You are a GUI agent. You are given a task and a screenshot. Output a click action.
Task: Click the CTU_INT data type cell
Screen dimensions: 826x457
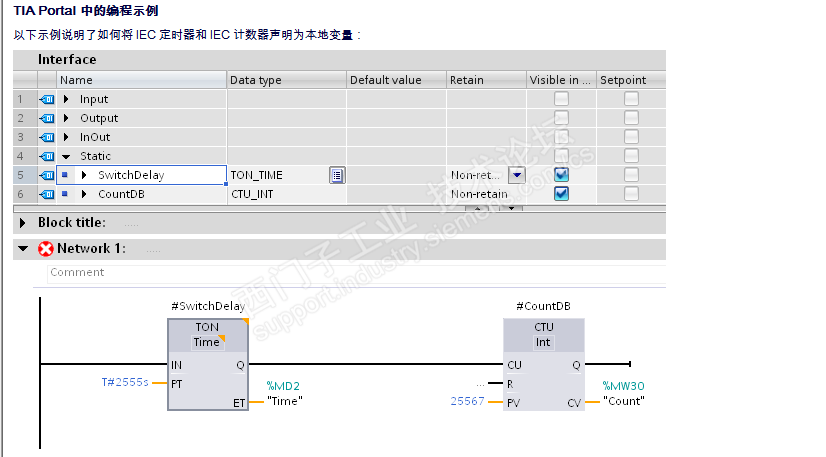tap(287, 194)
